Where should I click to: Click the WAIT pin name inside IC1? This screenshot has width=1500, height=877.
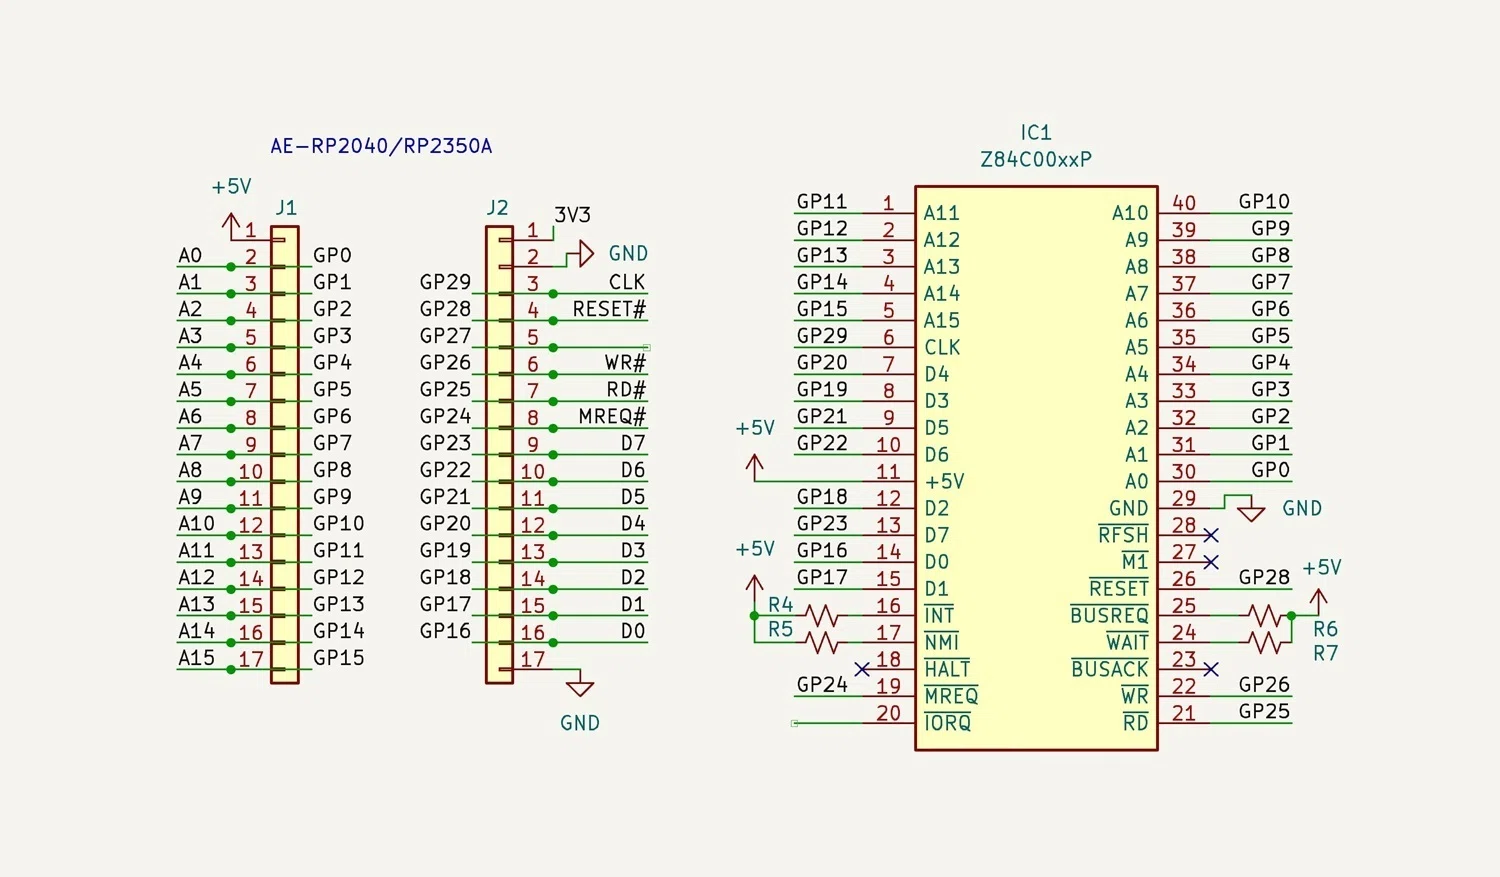pyautogui.click(x=1127, y=642)
